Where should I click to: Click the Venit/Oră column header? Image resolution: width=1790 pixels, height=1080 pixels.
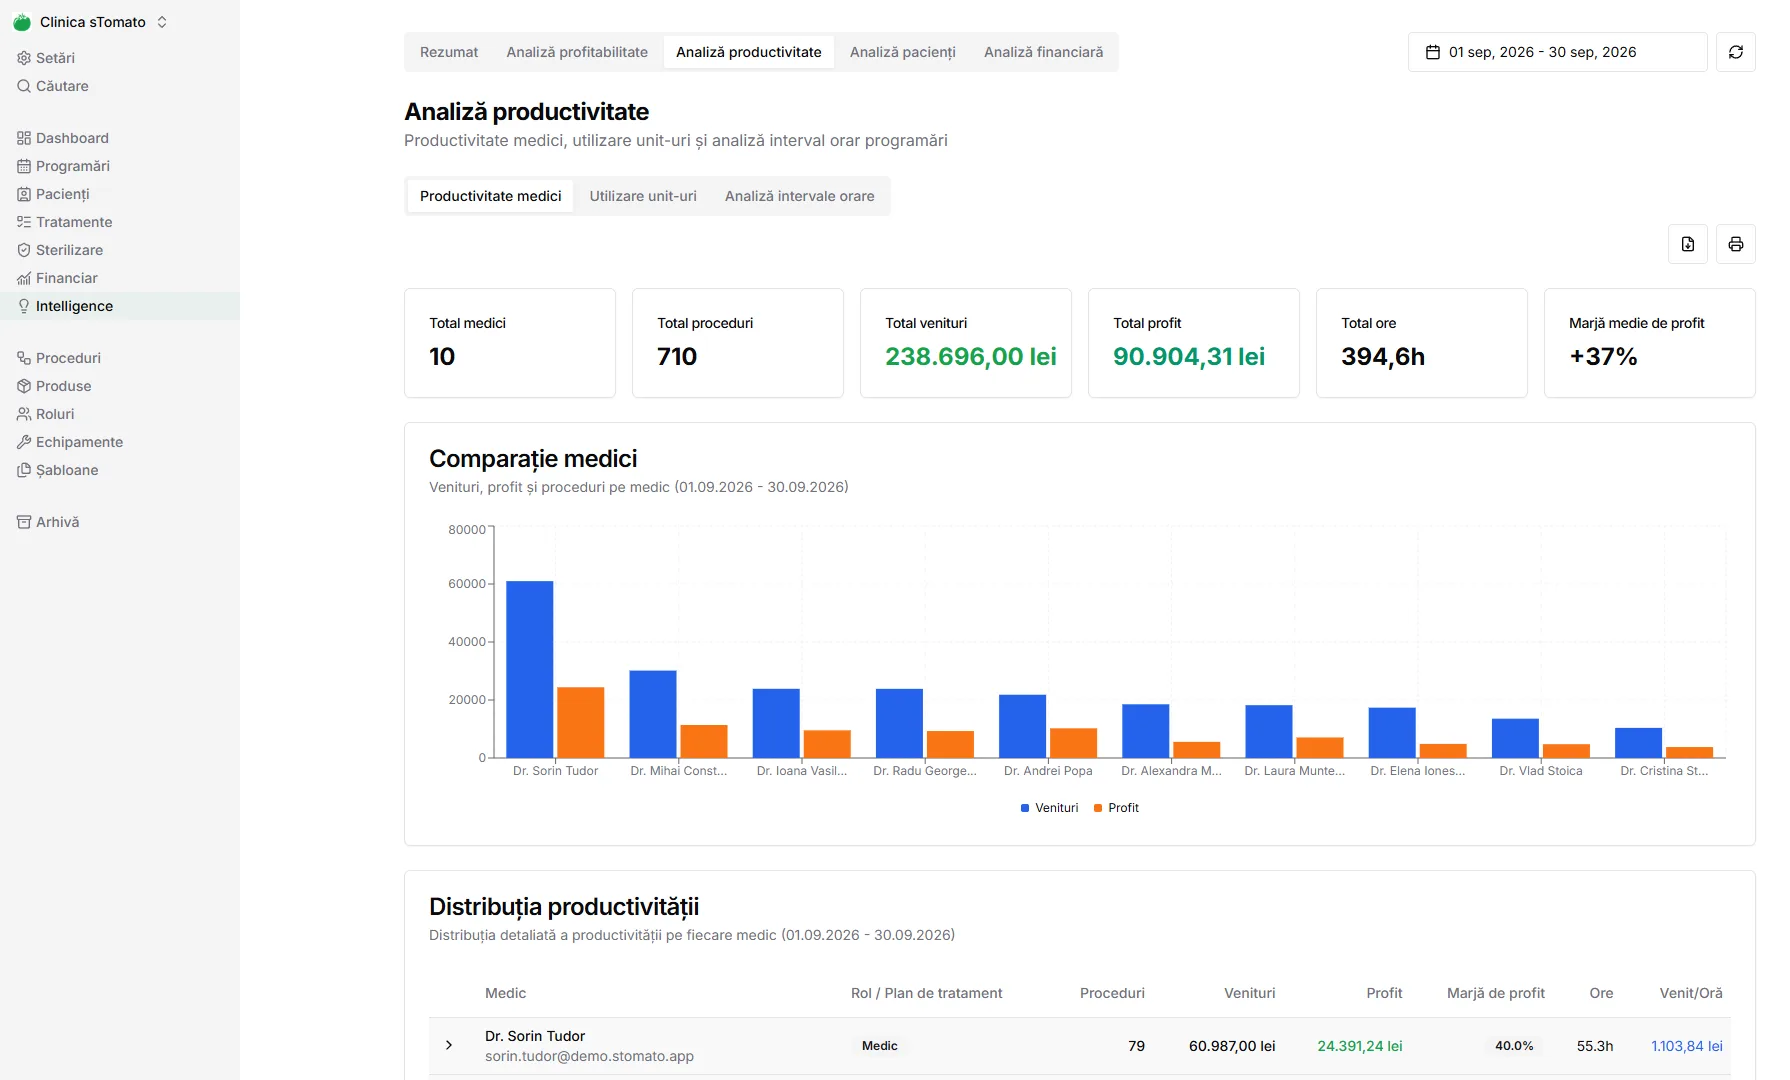[1691, 993]
